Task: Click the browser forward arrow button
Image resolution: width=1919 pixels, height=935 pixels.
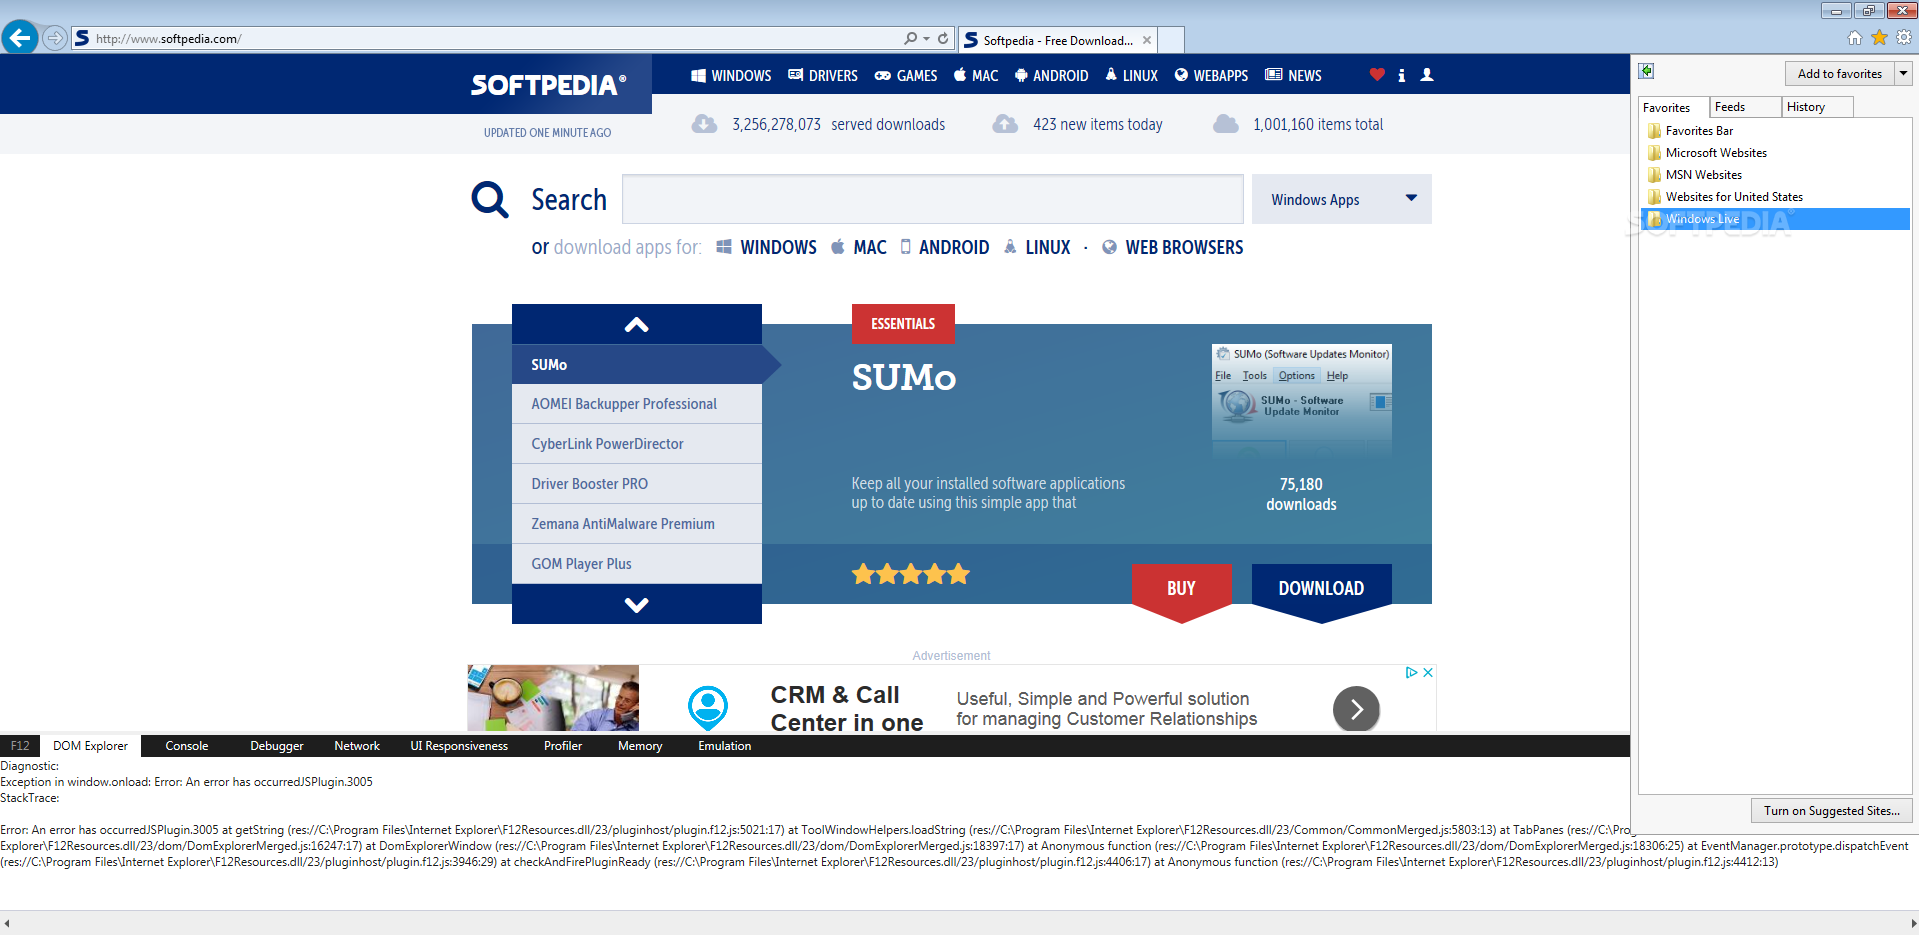Action: (55, 38)
